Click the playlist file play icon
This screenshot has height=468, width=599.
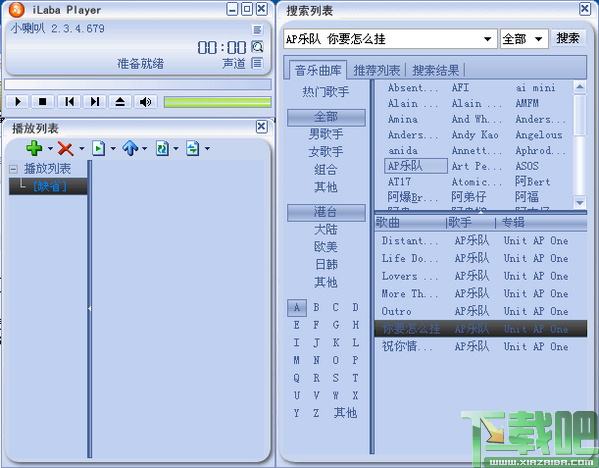(x=98, y=148)
